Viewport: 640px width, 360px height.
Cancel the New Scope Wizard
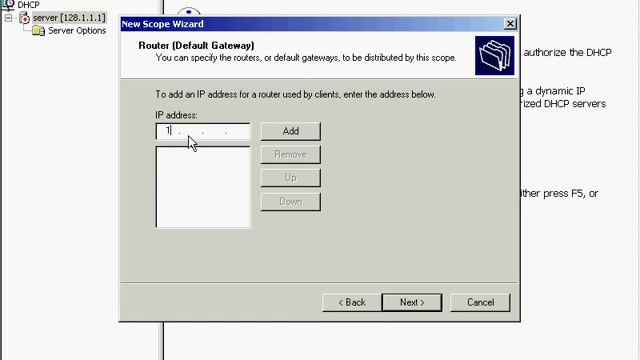click(x=480, y=302)
